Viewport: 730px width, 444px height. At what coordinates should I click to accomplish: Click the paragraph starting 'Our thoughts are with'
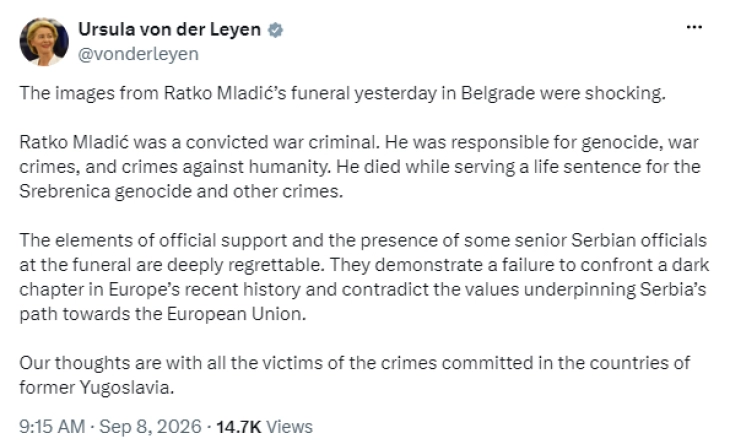[x=354, y=375]
